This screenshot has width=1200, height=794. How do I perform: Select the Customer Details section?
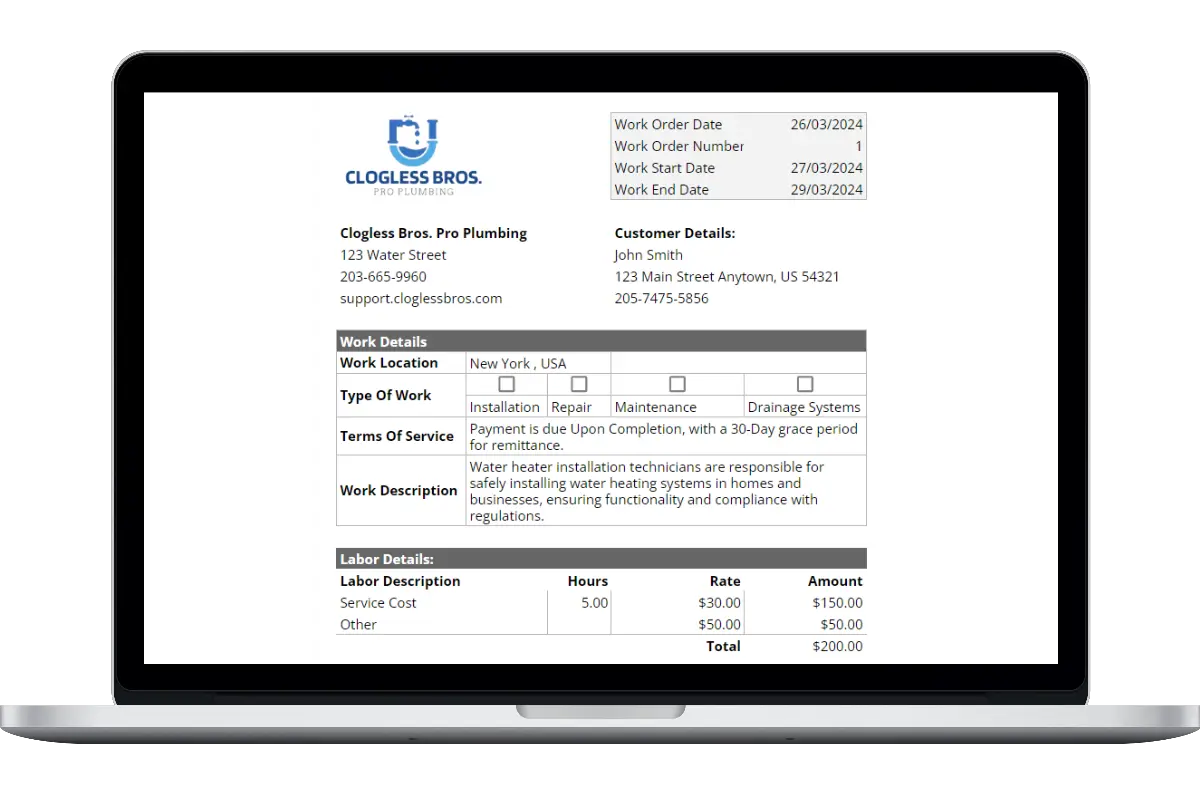[x=675, y=233]
